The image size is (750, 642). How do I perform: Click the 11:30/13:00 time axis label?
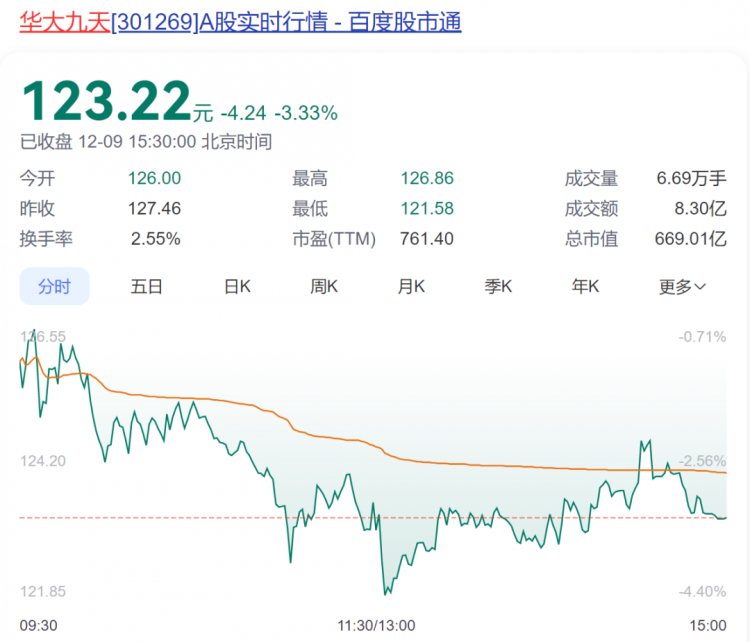point(376,625)
